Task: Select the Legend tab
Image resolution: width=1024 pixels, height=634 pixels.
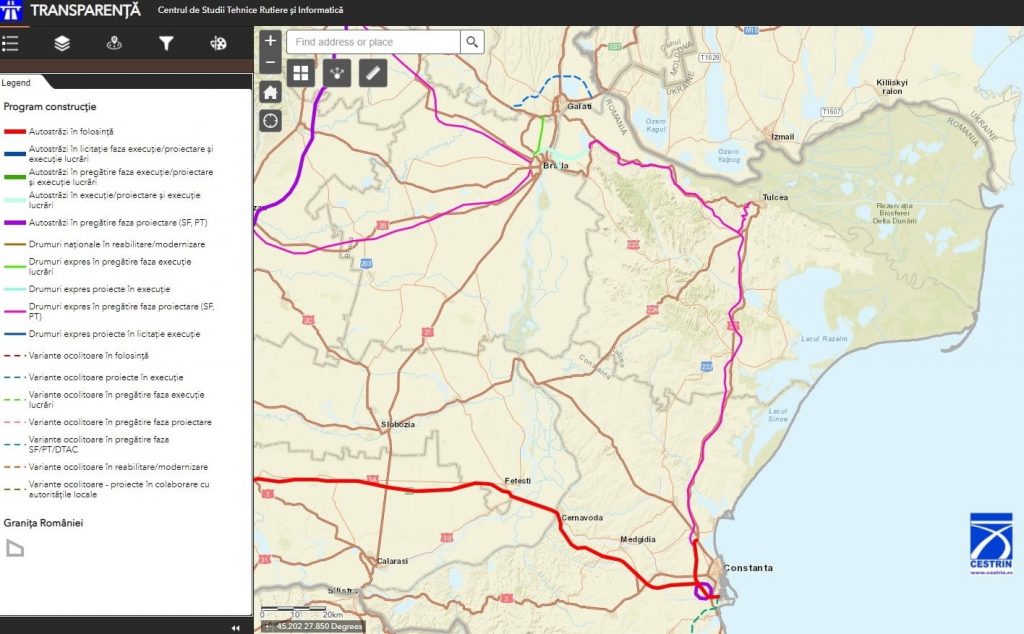Action: (x=17, y=83)
